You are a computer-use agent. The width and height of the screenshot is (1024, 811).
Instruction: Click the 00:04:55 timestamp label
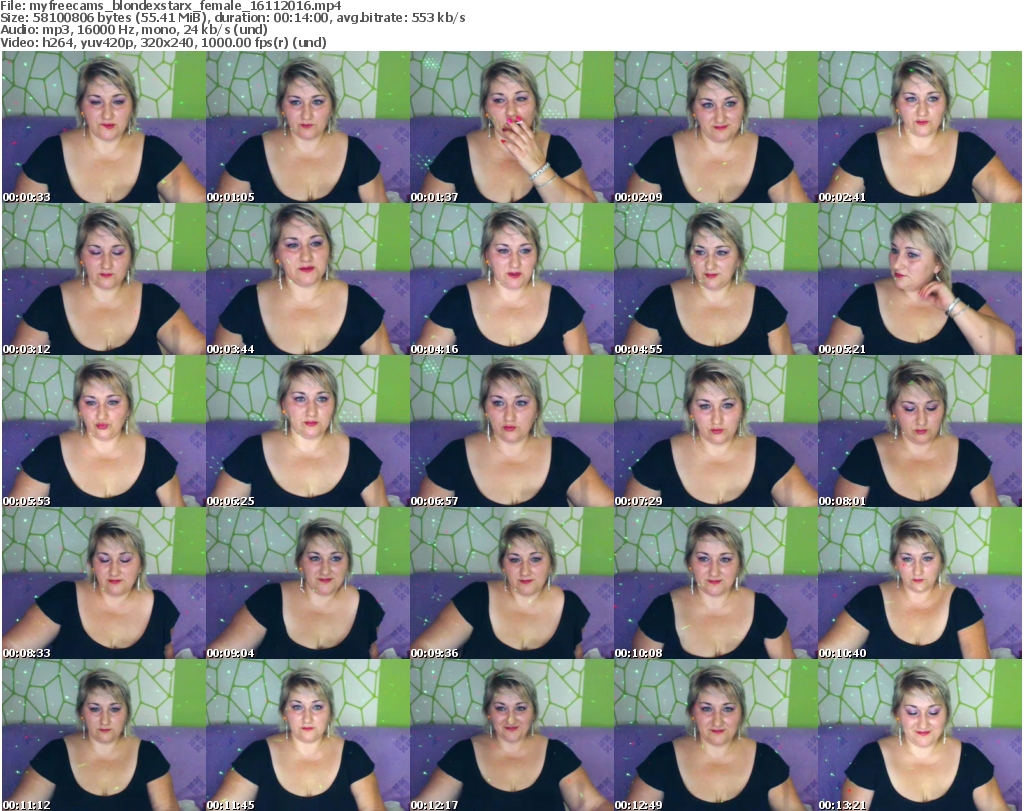[x=635, y=349]
